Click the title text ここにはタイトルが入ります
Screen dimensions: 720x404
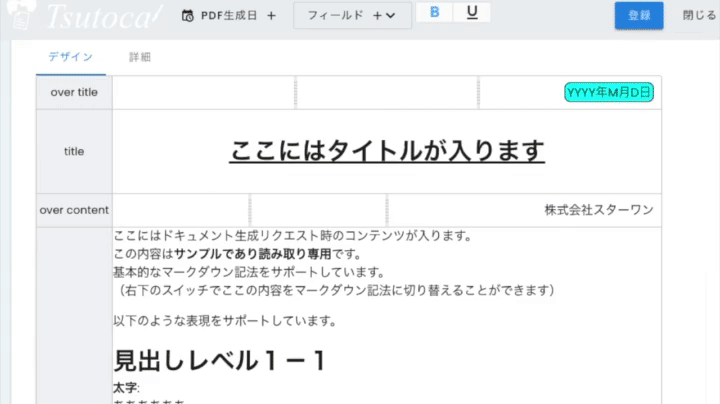387,151
